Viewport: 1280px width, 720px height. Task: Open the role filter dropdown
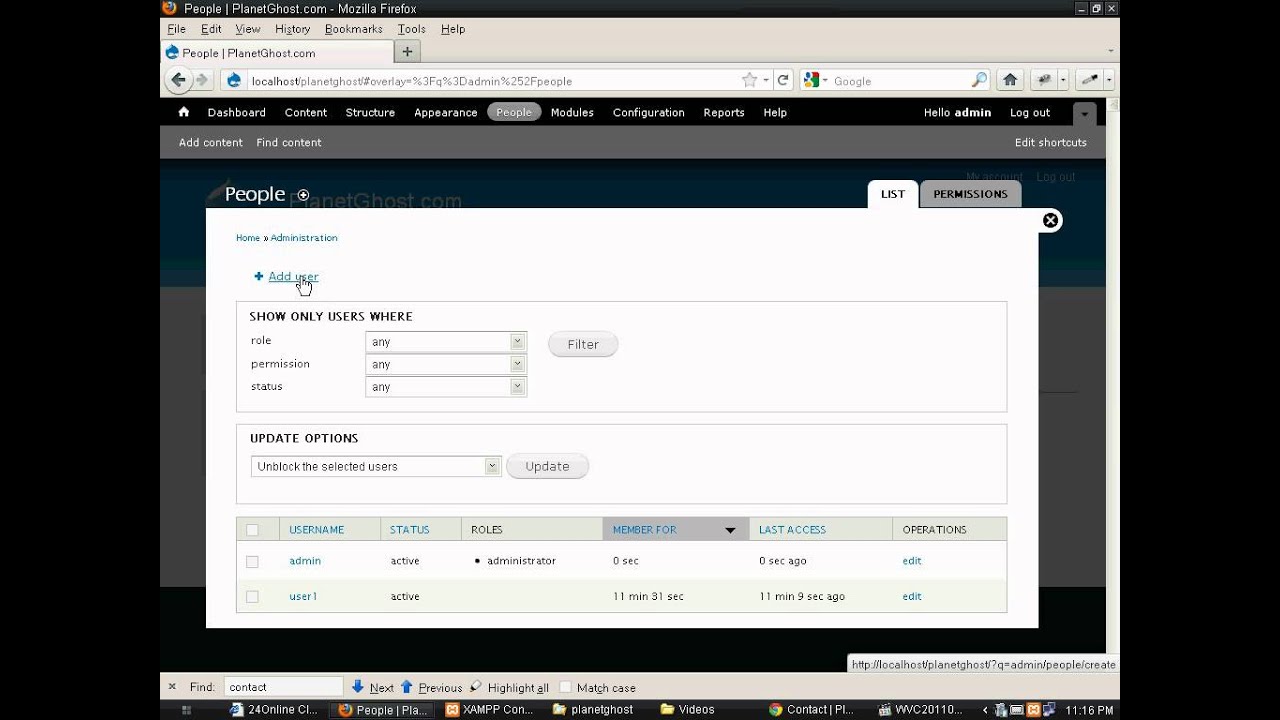tap(446, 342)
